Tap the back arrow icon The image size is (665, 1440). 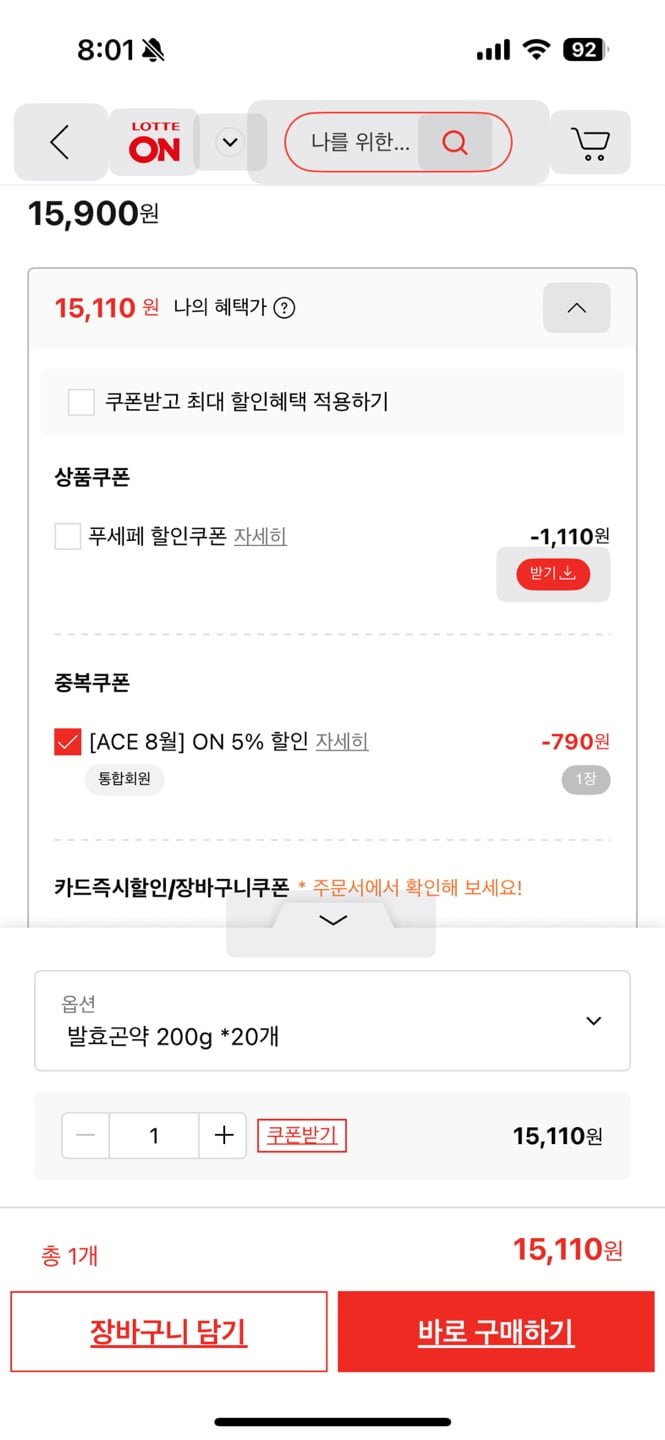coord(60,143)
